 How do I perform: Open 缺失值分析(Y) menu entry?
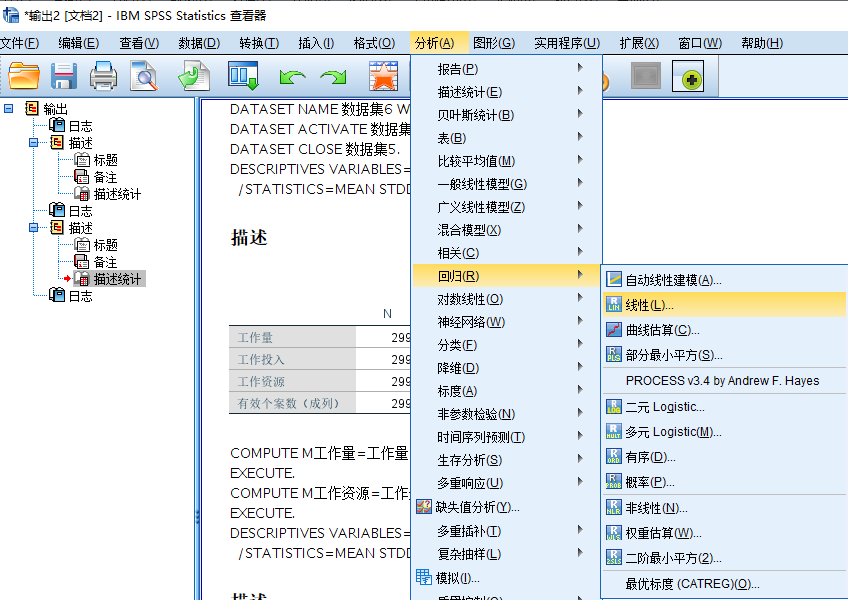coord(507,507)
